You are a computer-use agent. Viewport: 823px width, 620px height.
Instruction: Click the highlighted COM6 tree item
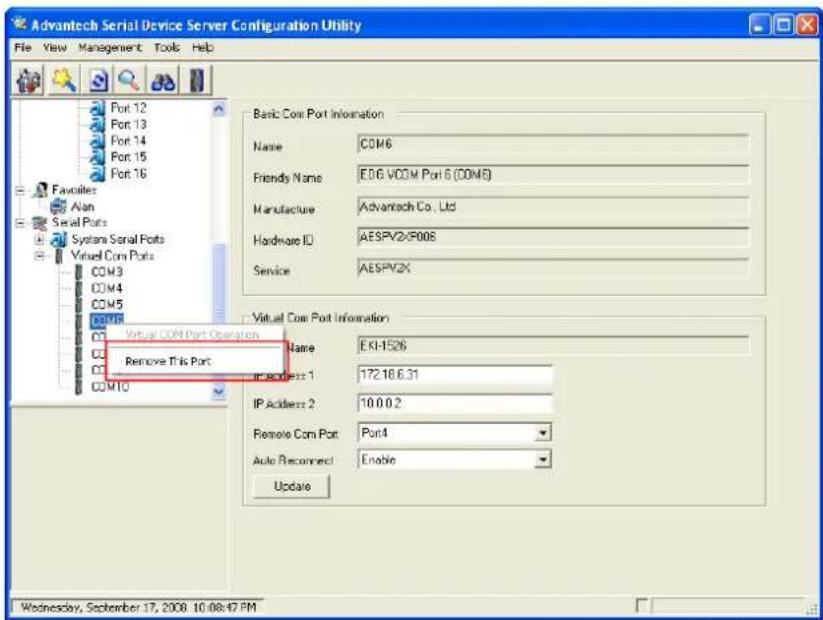107,320
